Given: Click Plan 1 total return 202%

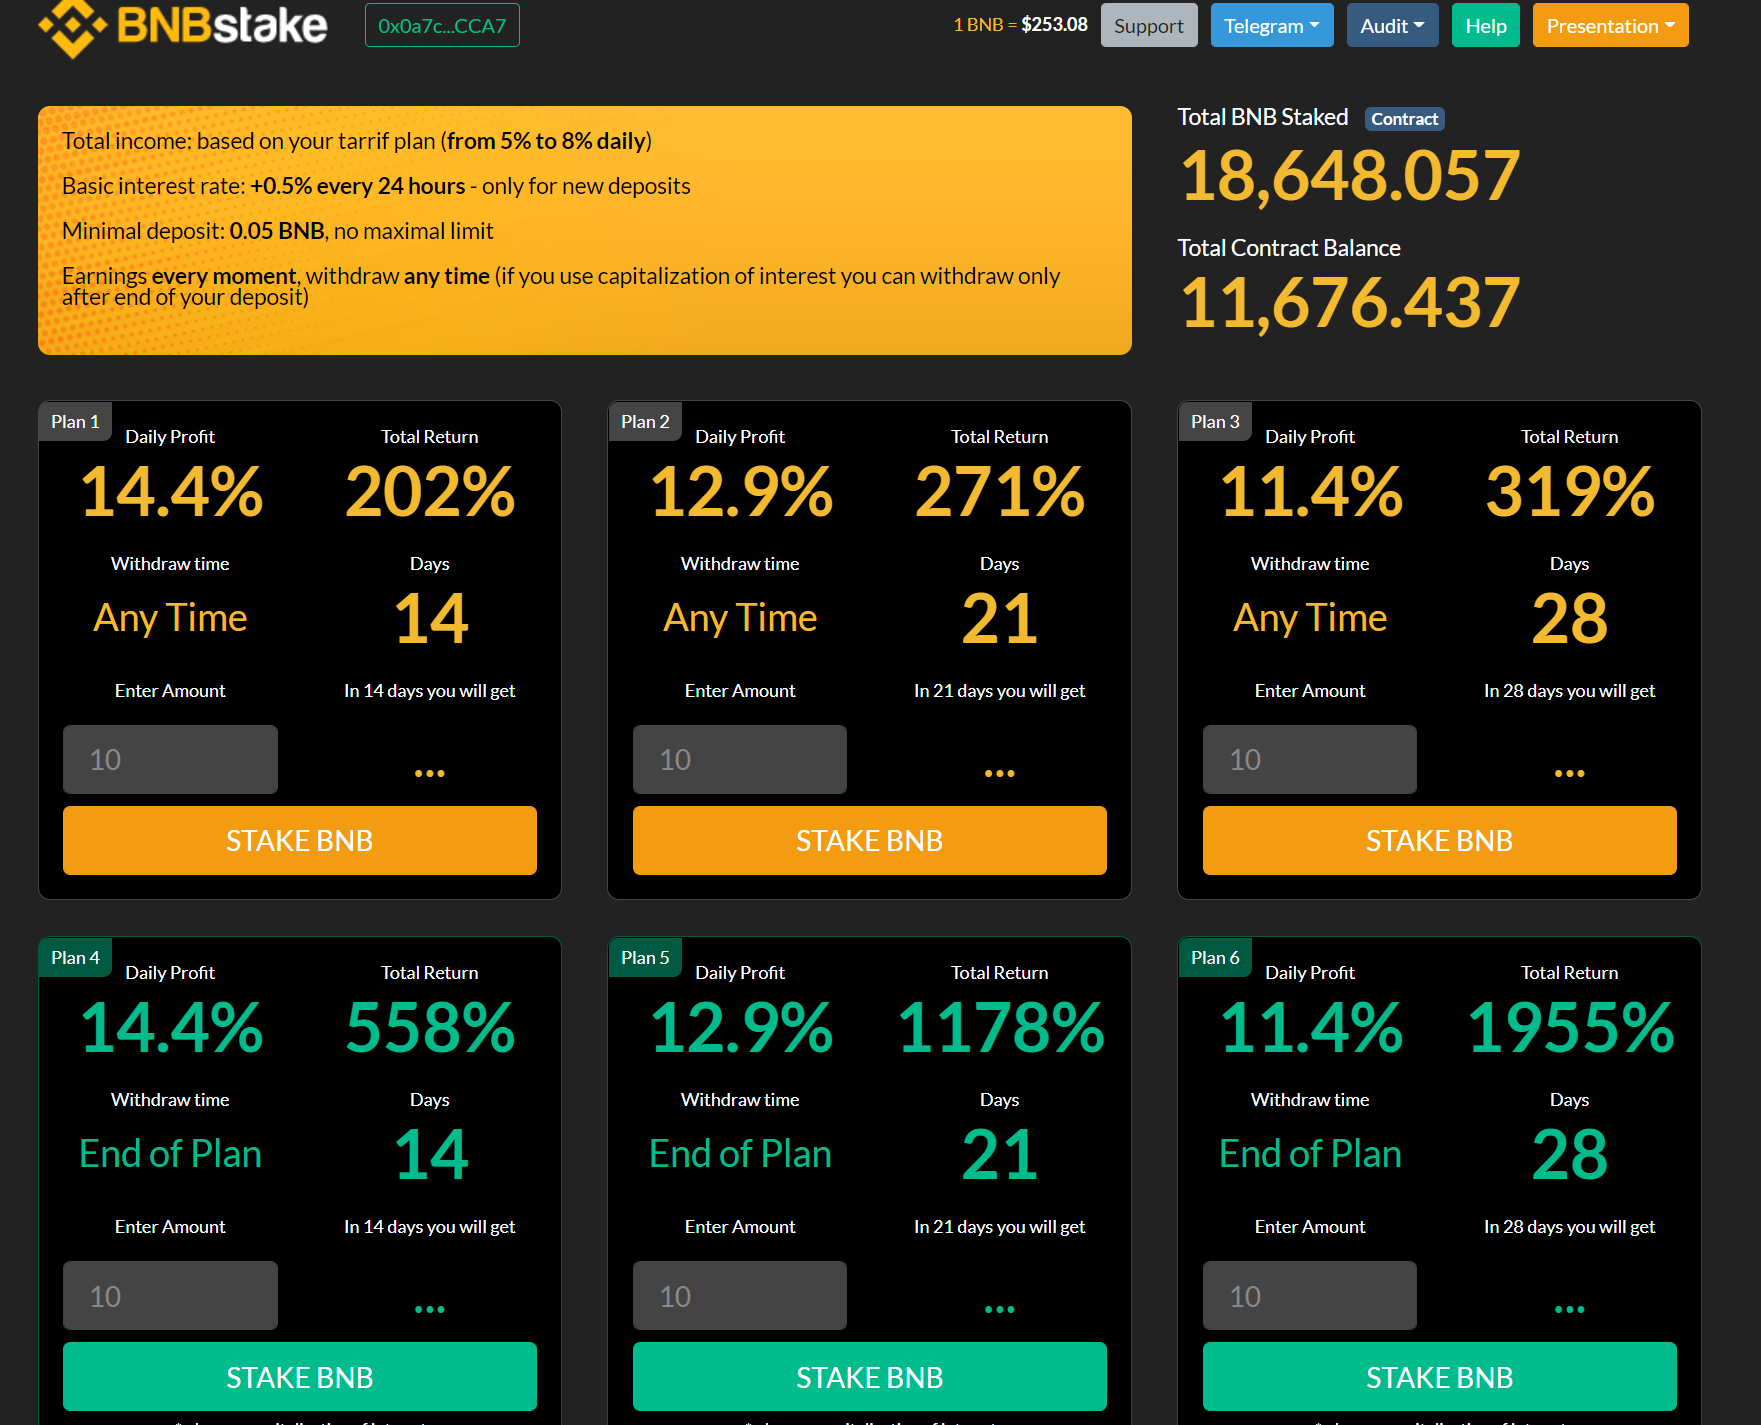Looking at the screenshot, I should 430,492.
